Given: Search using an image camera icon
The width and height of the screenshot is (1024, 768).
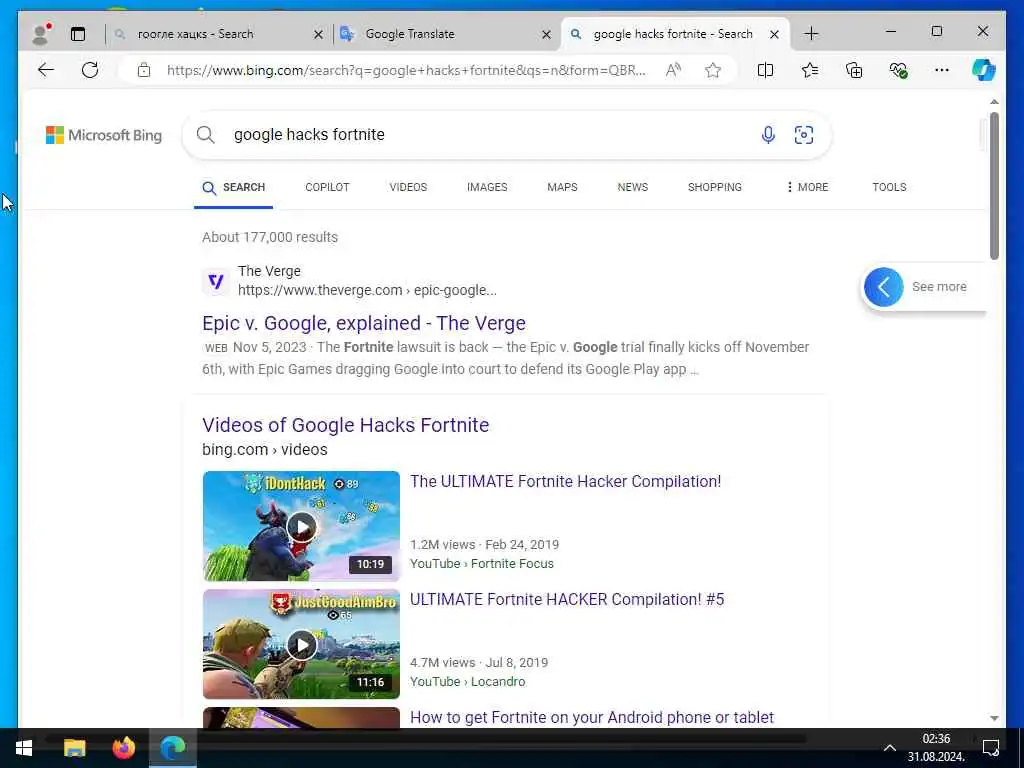Looking at the screenshot, I should click(804, 135).
